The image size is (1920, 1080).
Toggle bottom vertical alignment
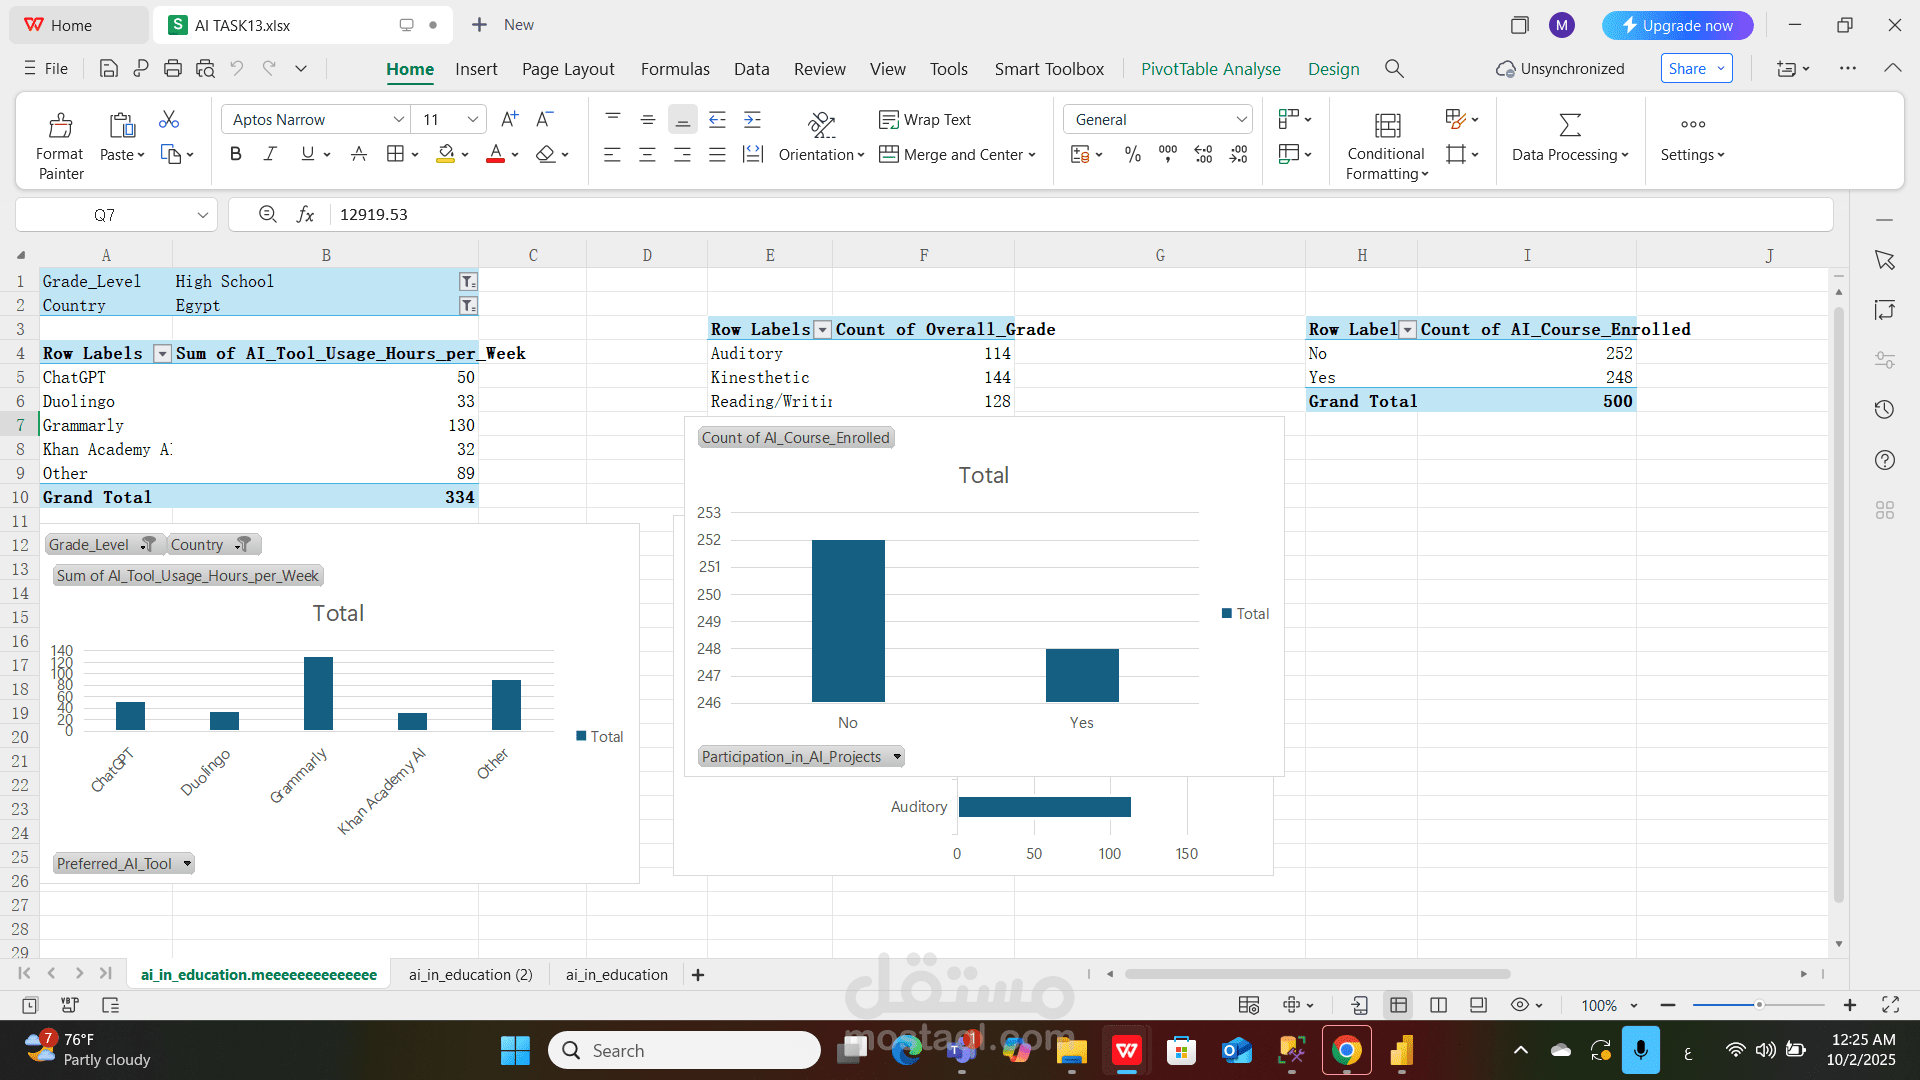point(683,119)
